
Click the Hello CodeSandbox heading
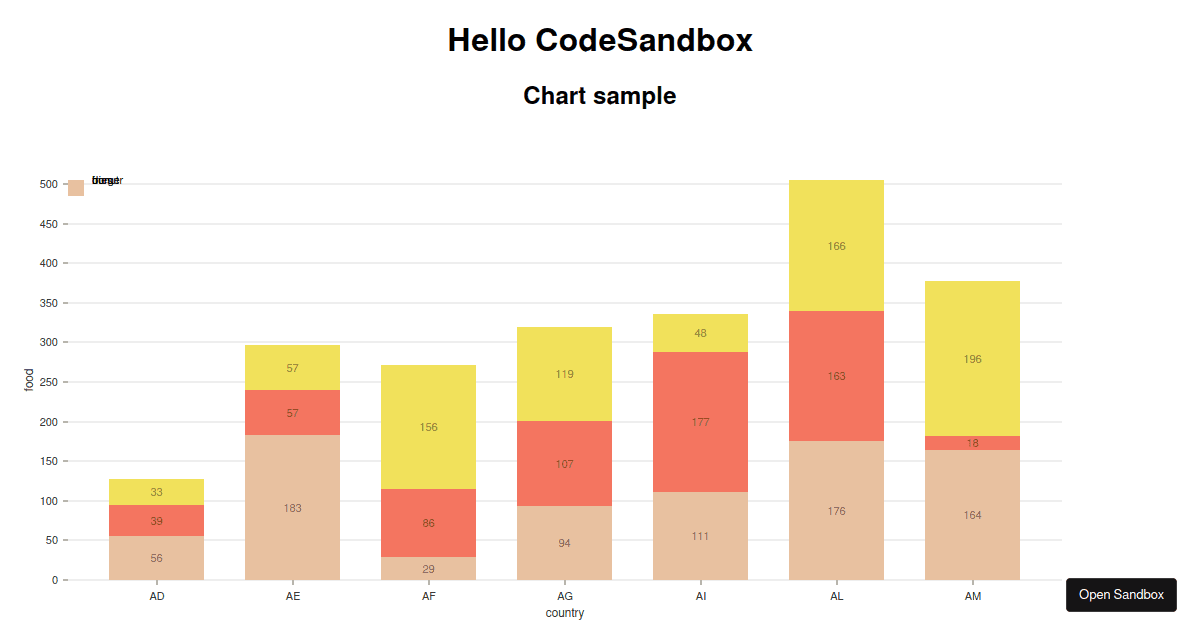tap(600, 40)
